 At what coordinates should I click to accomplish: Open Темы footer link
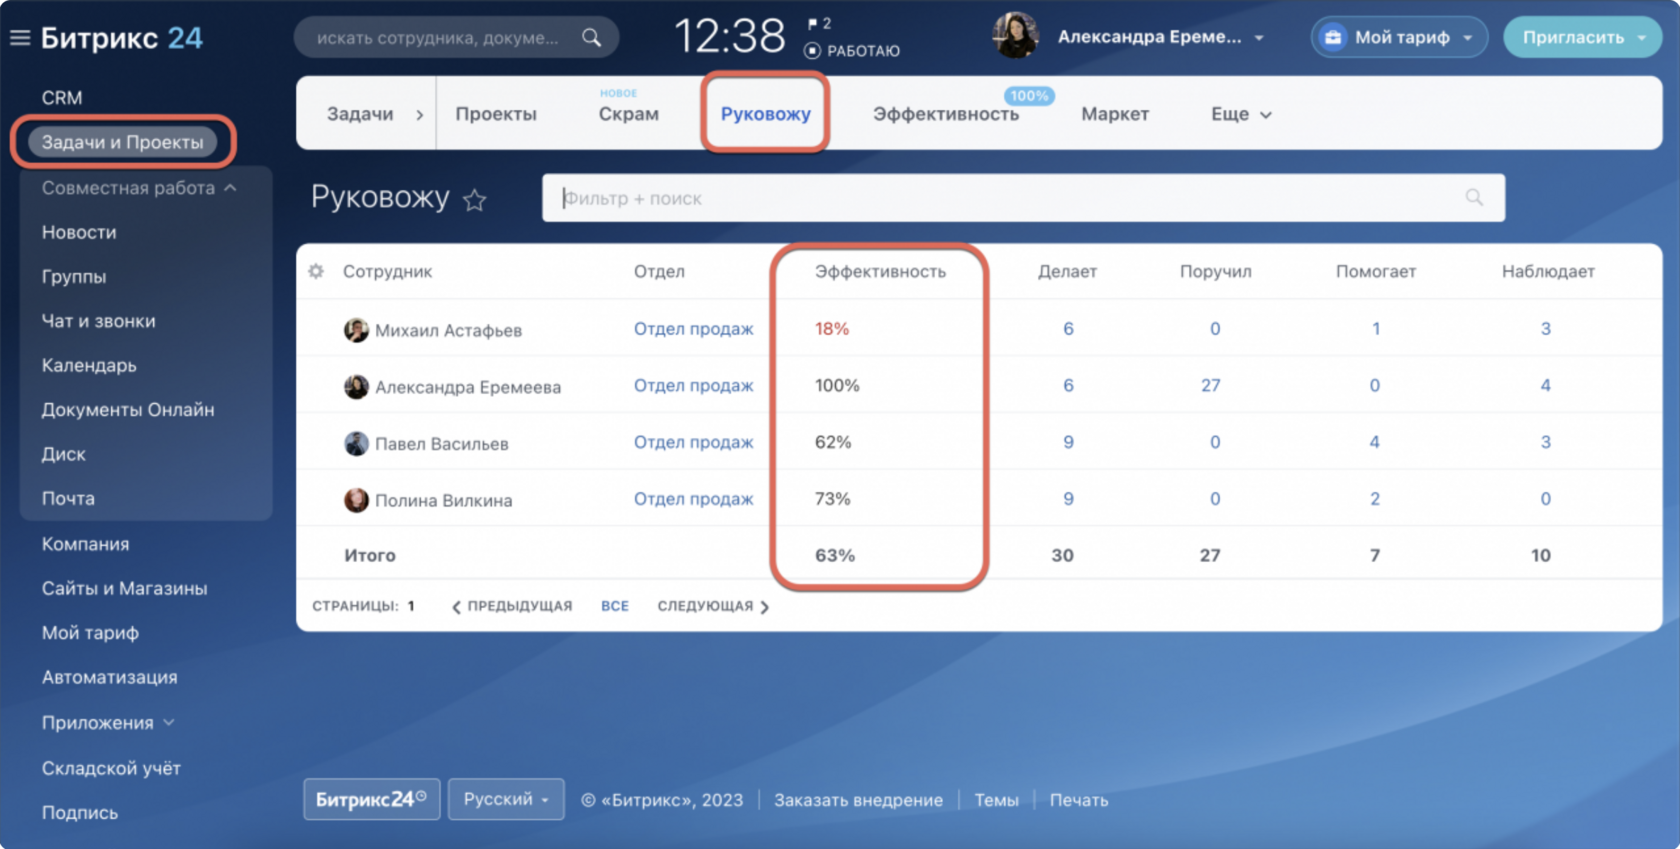(997, 800)
